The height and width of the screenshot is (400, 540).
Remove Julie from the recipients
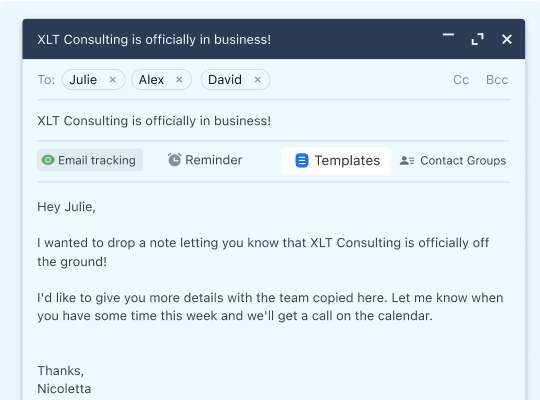113,80
